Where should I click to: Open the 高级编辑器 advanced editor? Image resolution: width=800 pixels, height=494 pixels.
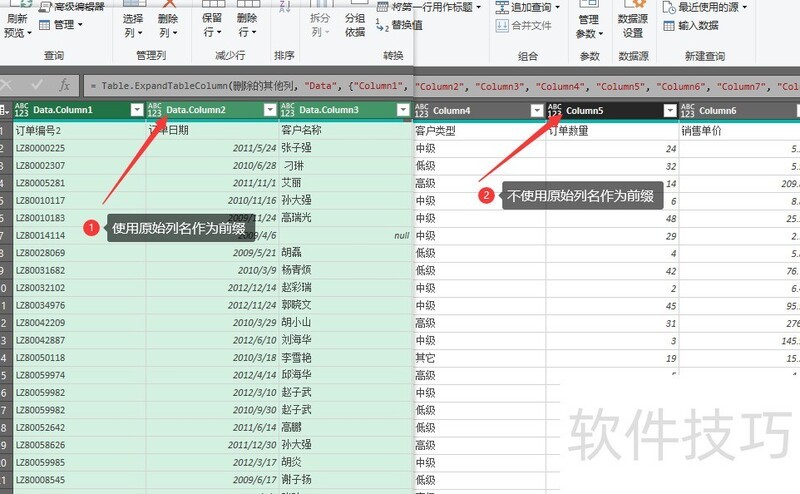tap(72, 6)
